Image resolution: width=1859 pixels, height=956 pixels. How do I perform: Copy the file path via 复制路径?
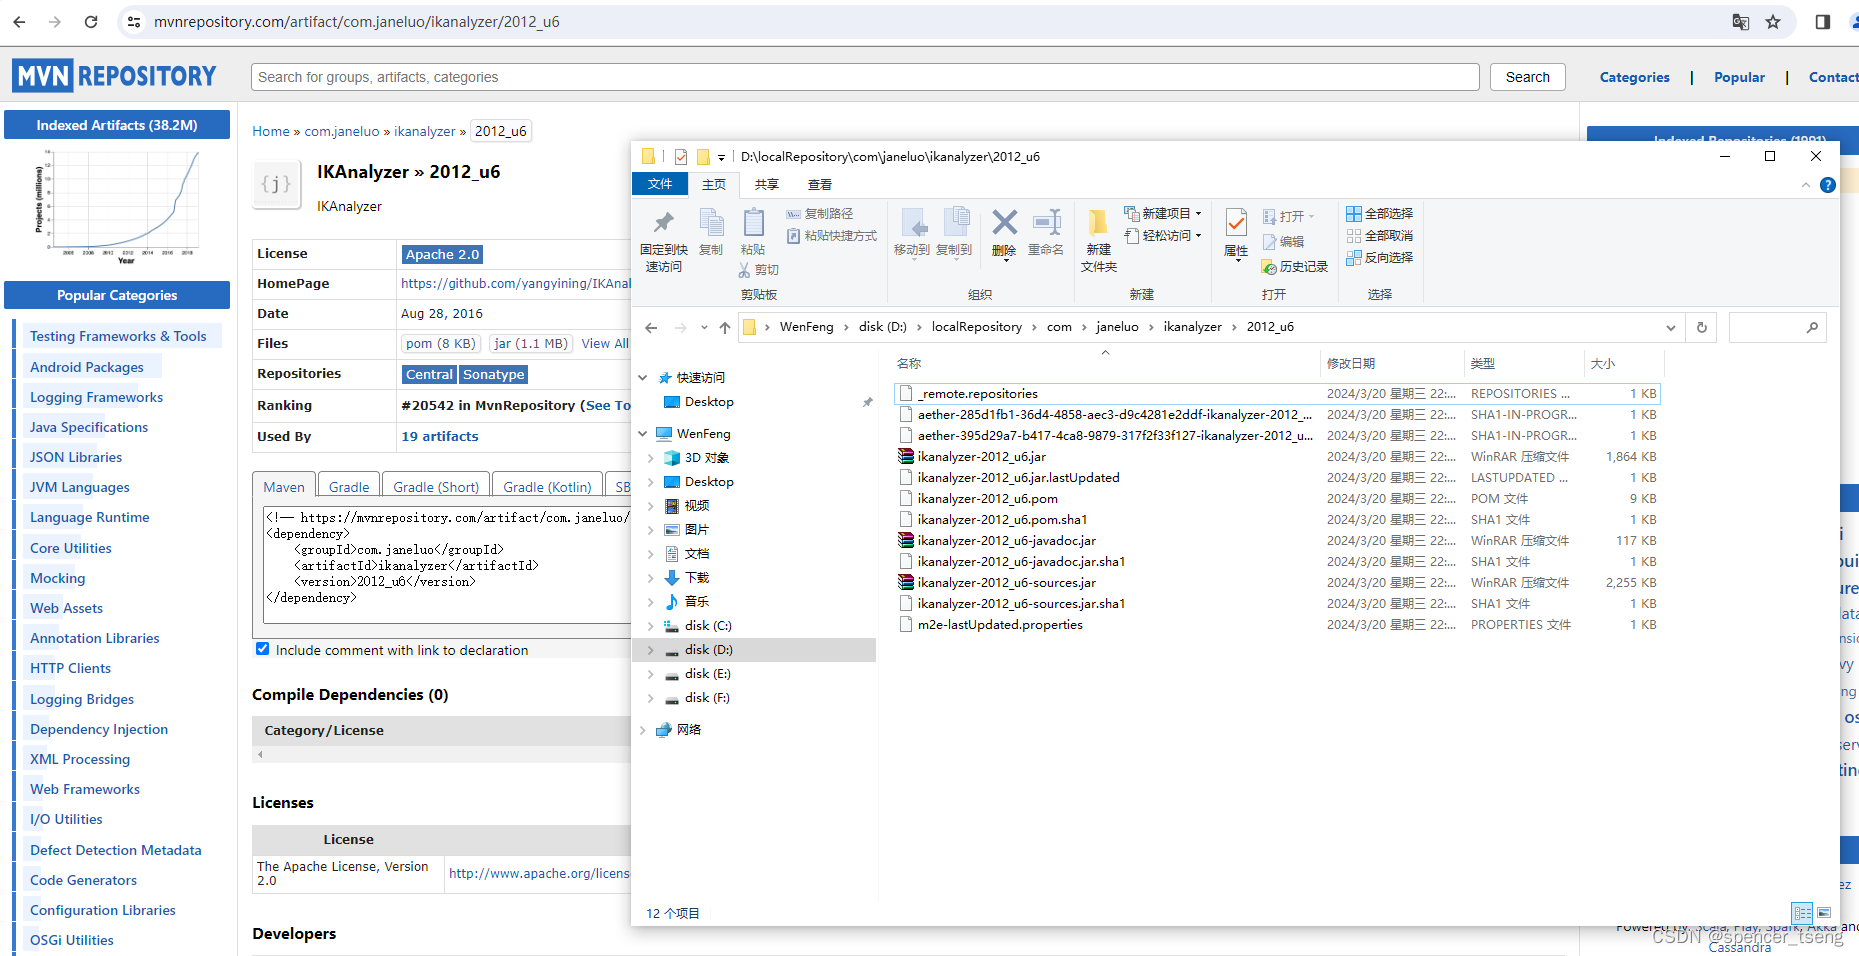point(824,213)
